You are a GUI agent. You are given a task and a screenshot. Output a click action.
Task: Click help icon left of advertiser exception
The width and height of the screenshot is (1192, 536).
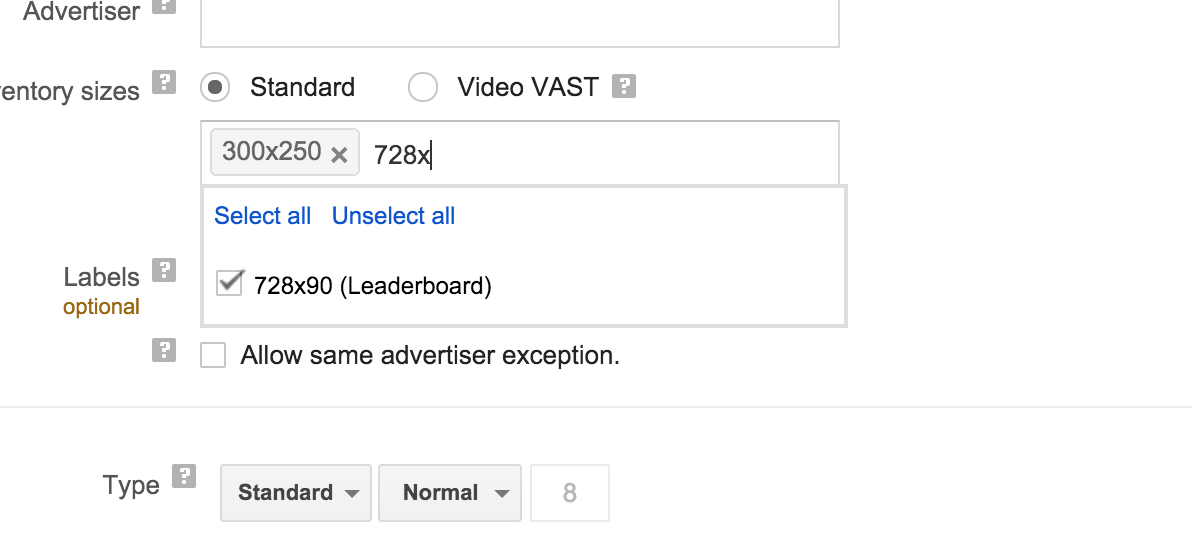coord(164,350)
